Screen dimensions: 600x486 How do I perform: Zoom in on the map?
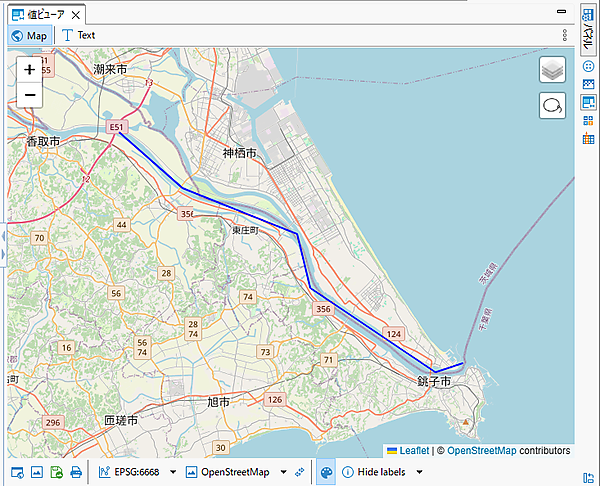click(x=30, y=70)
